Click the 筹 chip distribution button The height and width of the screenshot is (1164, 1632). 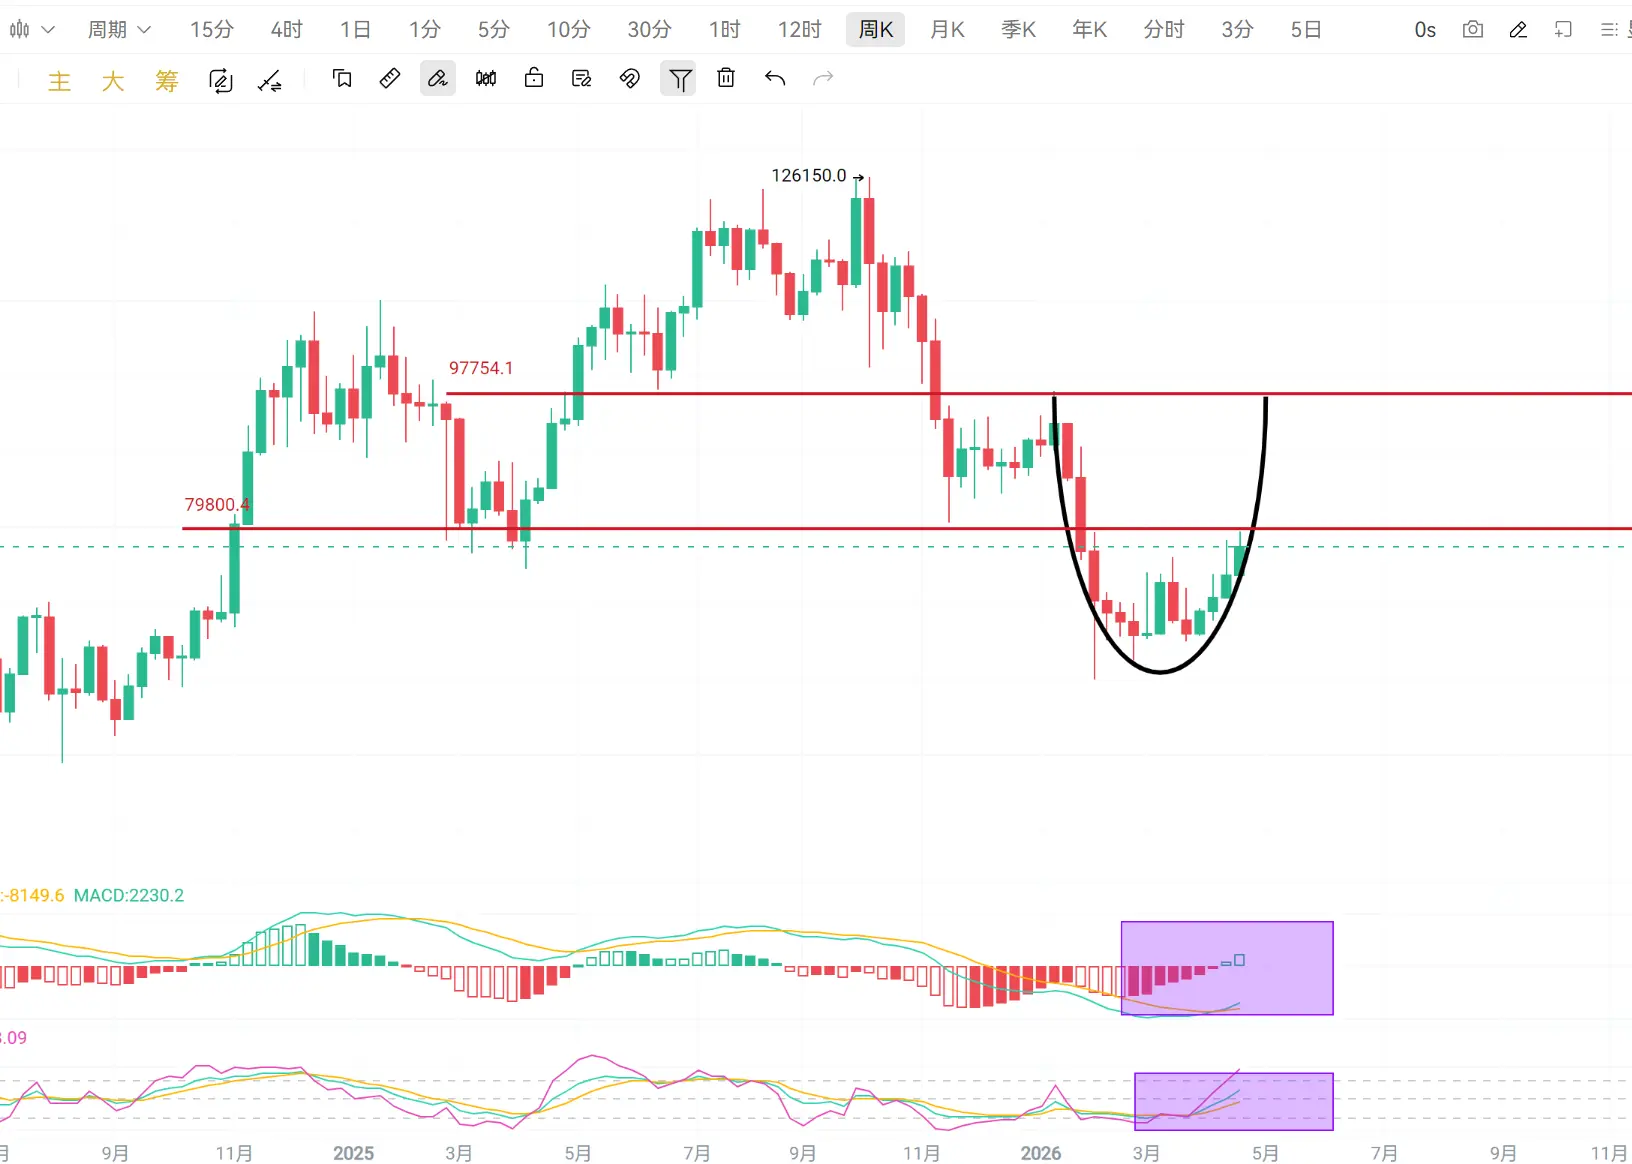[167, 80]
